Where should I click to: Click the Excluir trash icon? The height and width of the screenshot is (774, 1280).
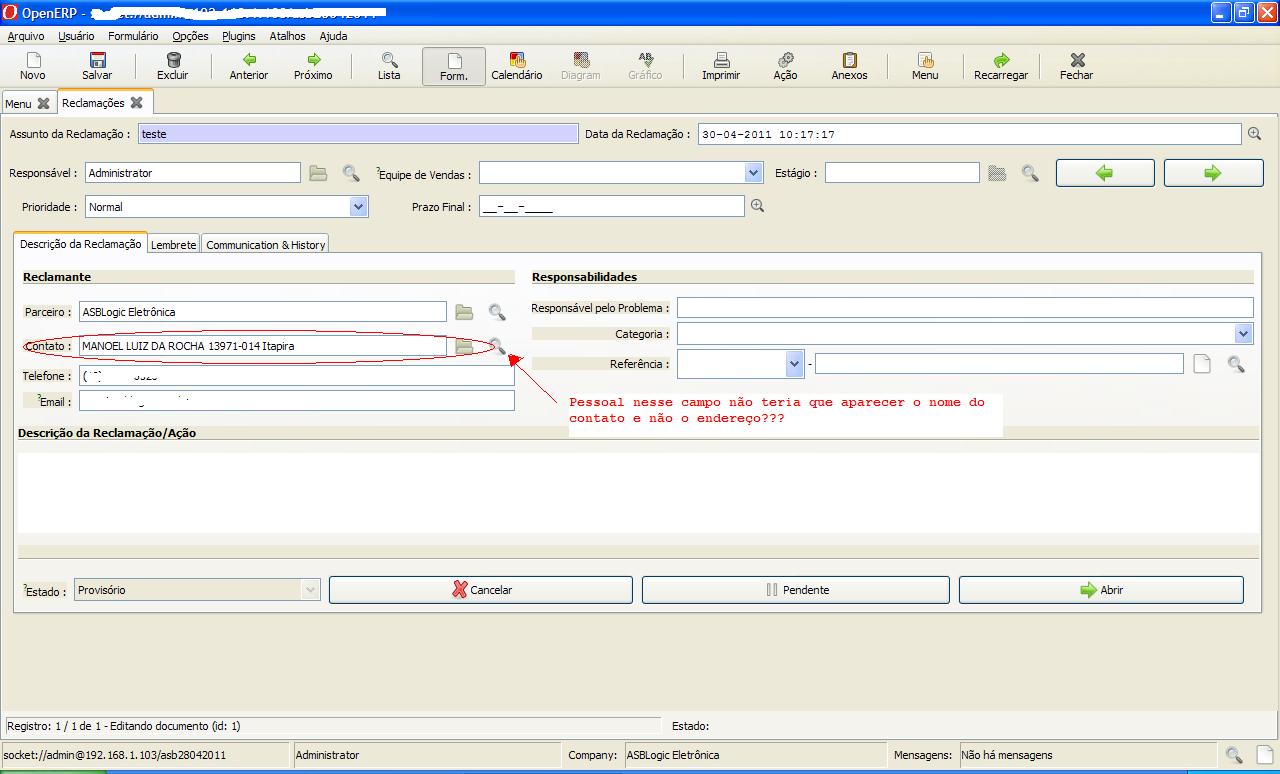[172, 66]
